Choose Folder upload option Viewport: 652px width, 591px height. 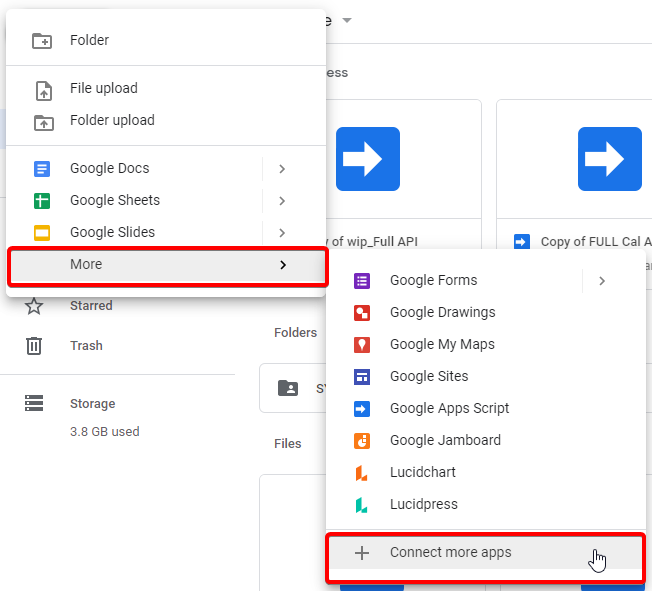pos(165,120)
